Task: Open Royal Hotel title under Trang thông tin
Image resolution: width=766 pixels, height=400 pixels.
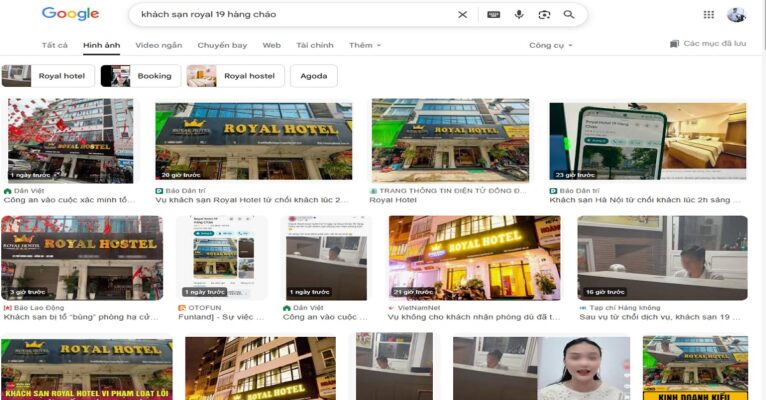Action: point(393,200)
